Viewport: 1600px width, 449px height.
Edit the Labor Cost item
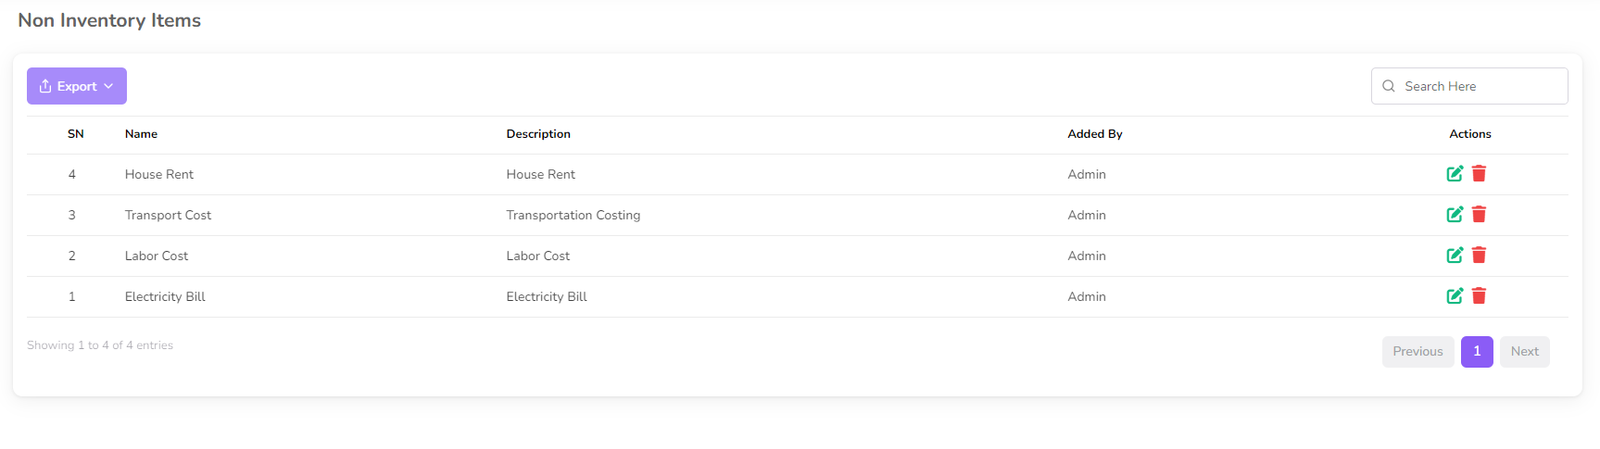click(x=1454, y=255)
